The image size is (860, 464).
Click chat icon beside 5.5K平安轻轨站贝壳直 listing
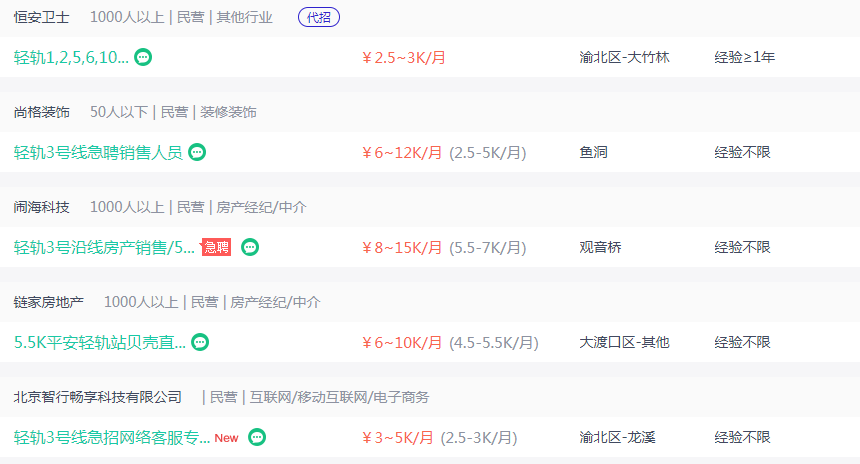(200, 342)
